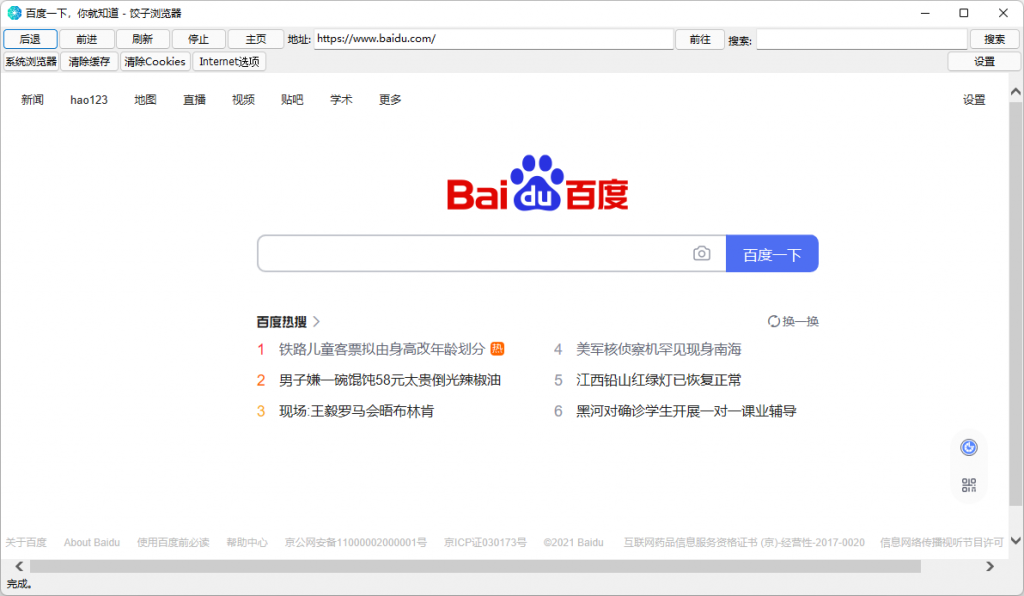Image resolution: width=1024 pixels, height=596 pixels.
Task: Expand 百度热搜 using the chevron arrow
Action: pos(317,321)
